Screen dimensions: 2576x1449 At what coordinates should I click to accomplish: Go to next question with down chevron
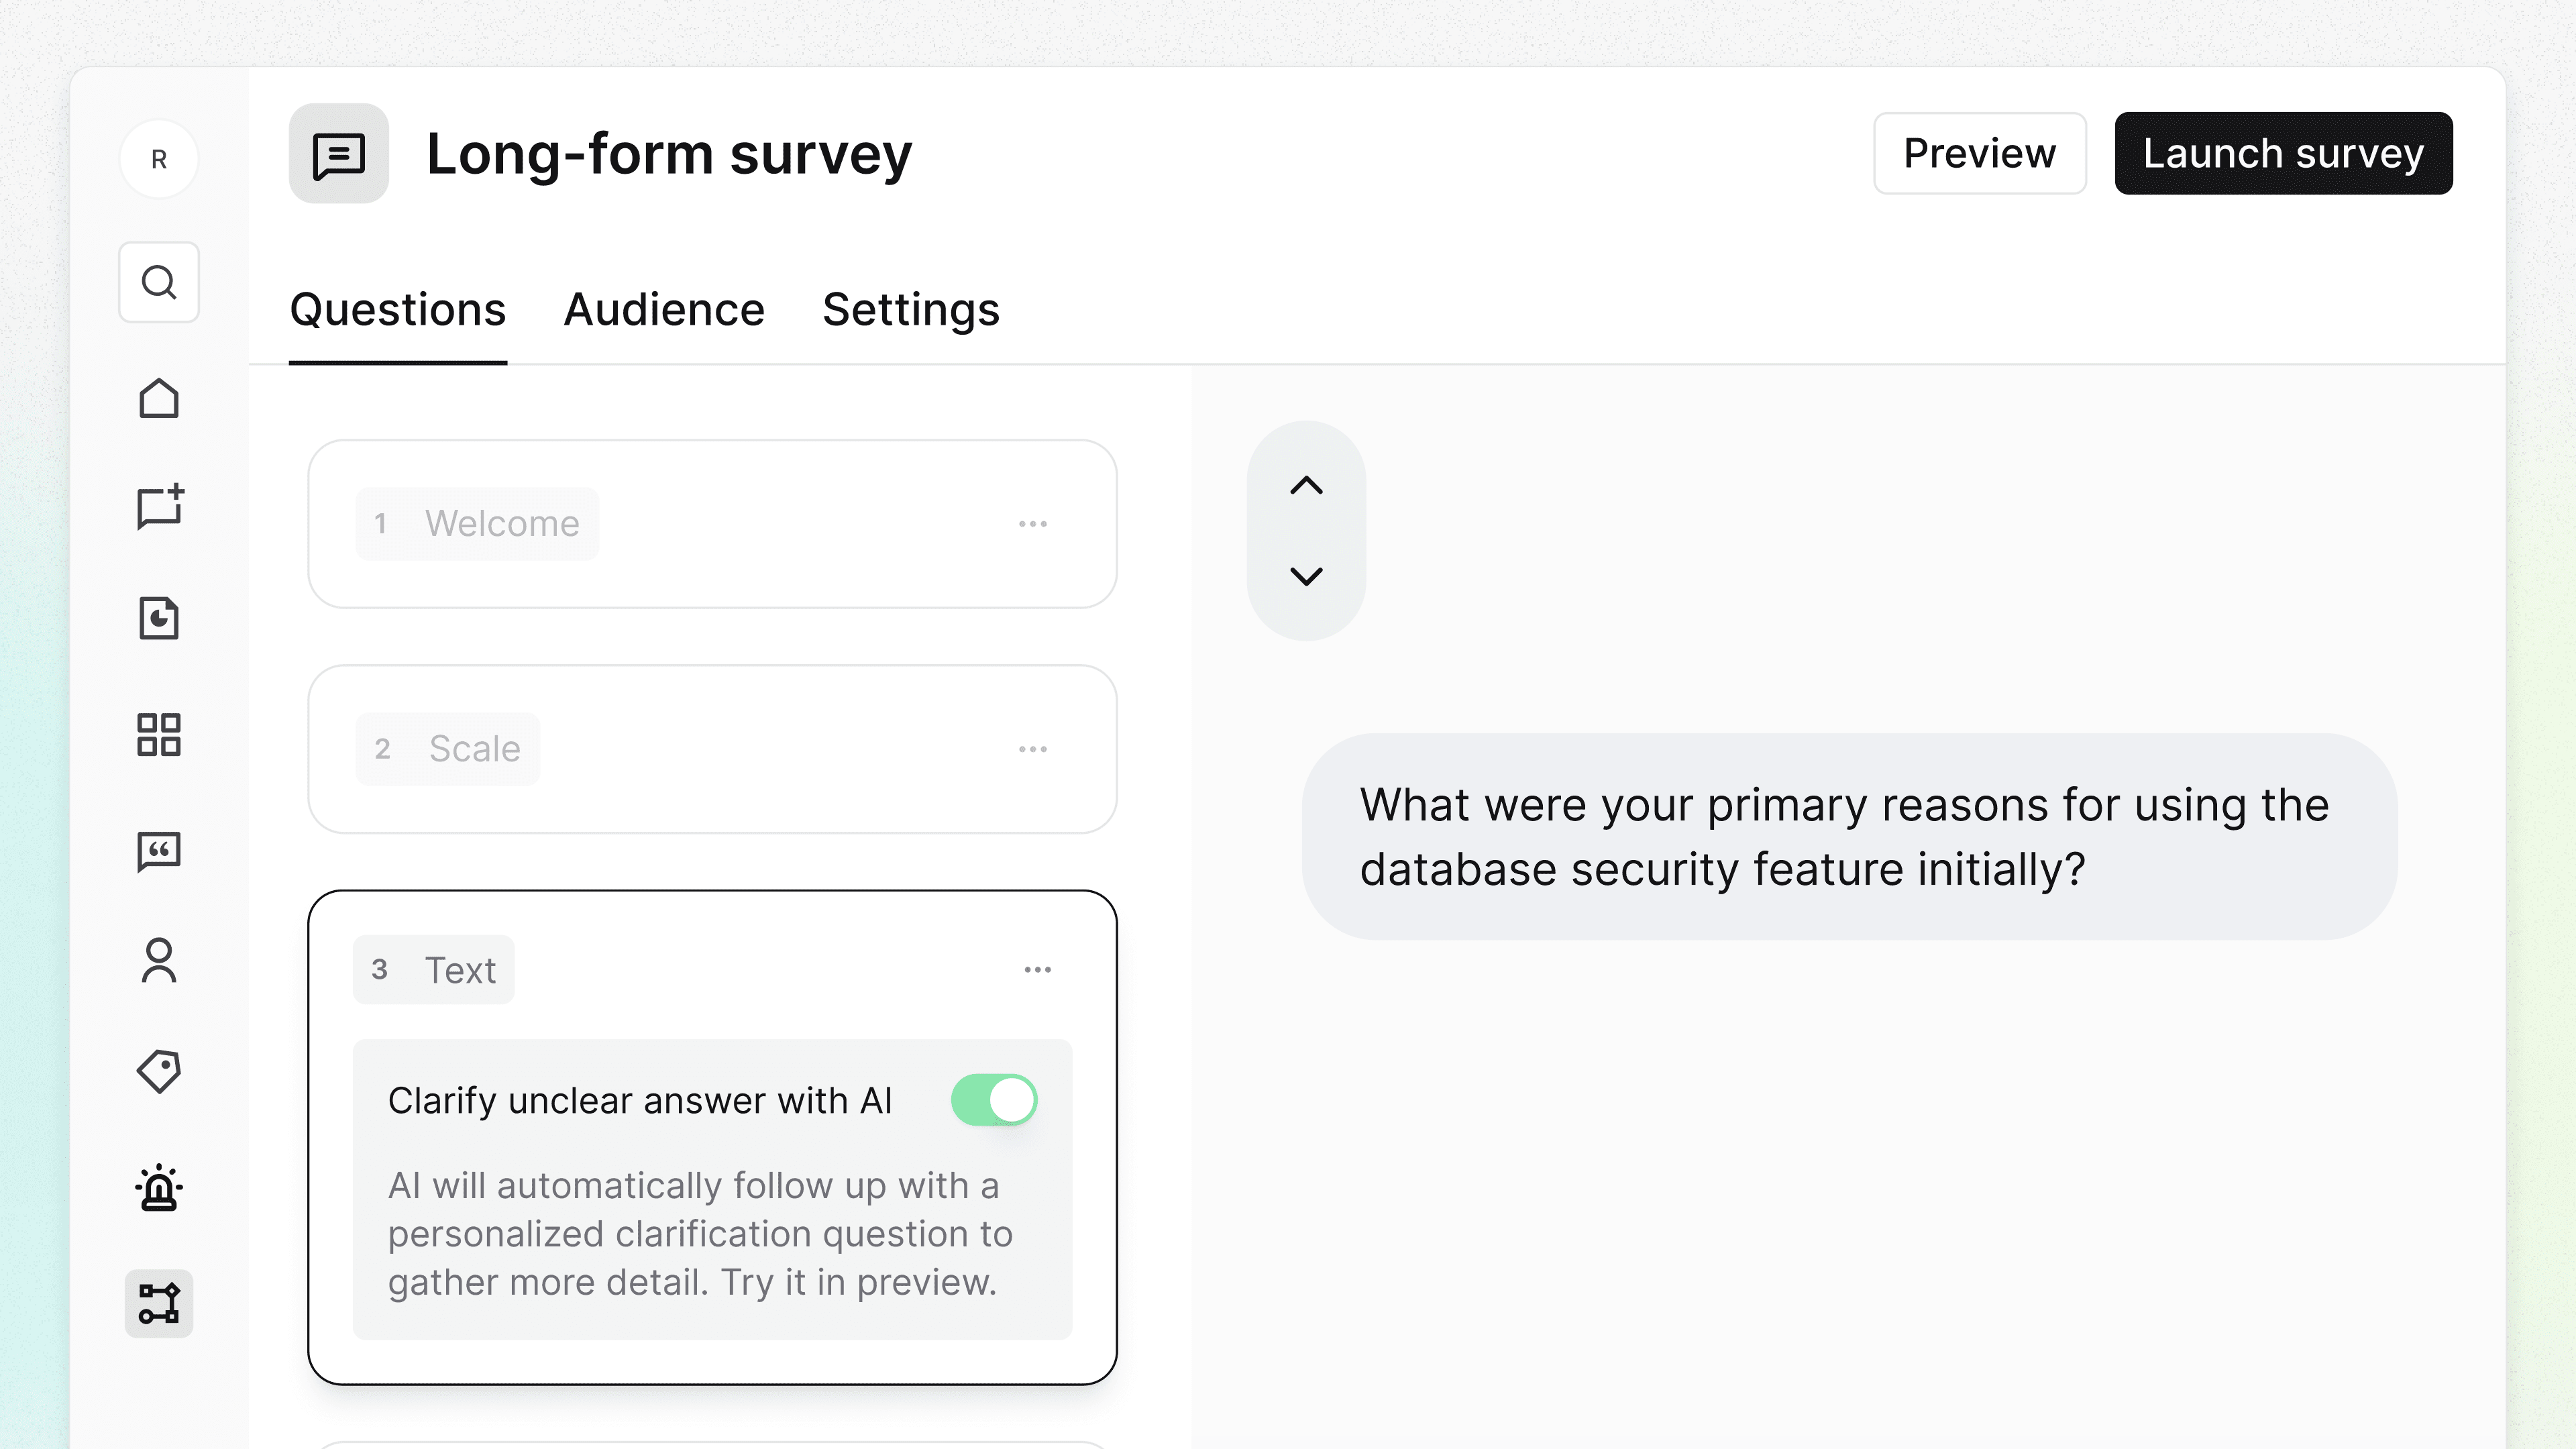[x=1305, y=576]
